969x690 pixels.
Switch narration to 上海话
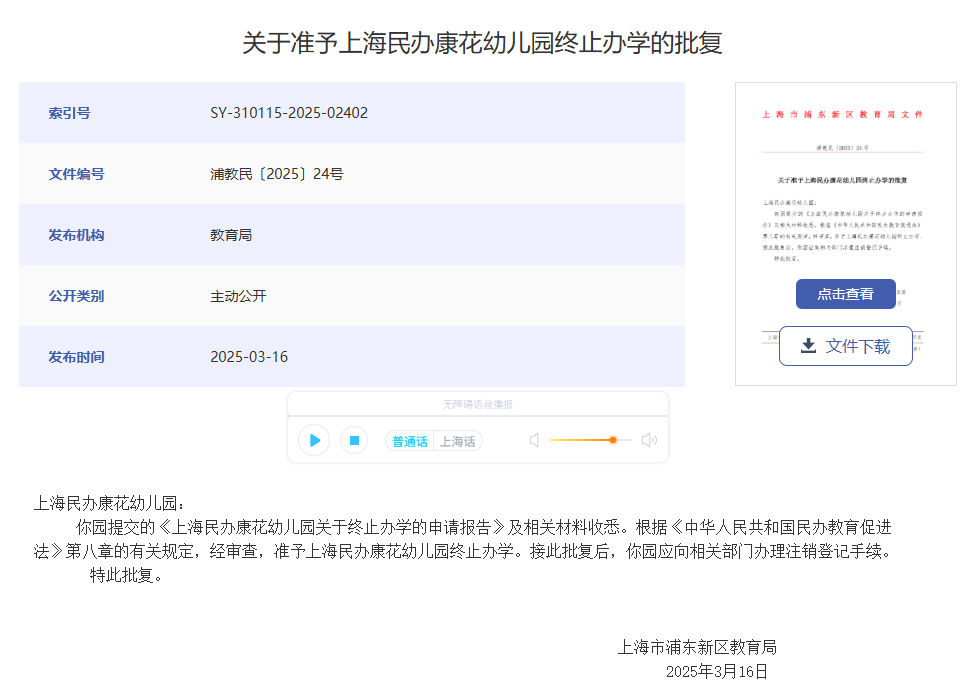click(458, 441)
